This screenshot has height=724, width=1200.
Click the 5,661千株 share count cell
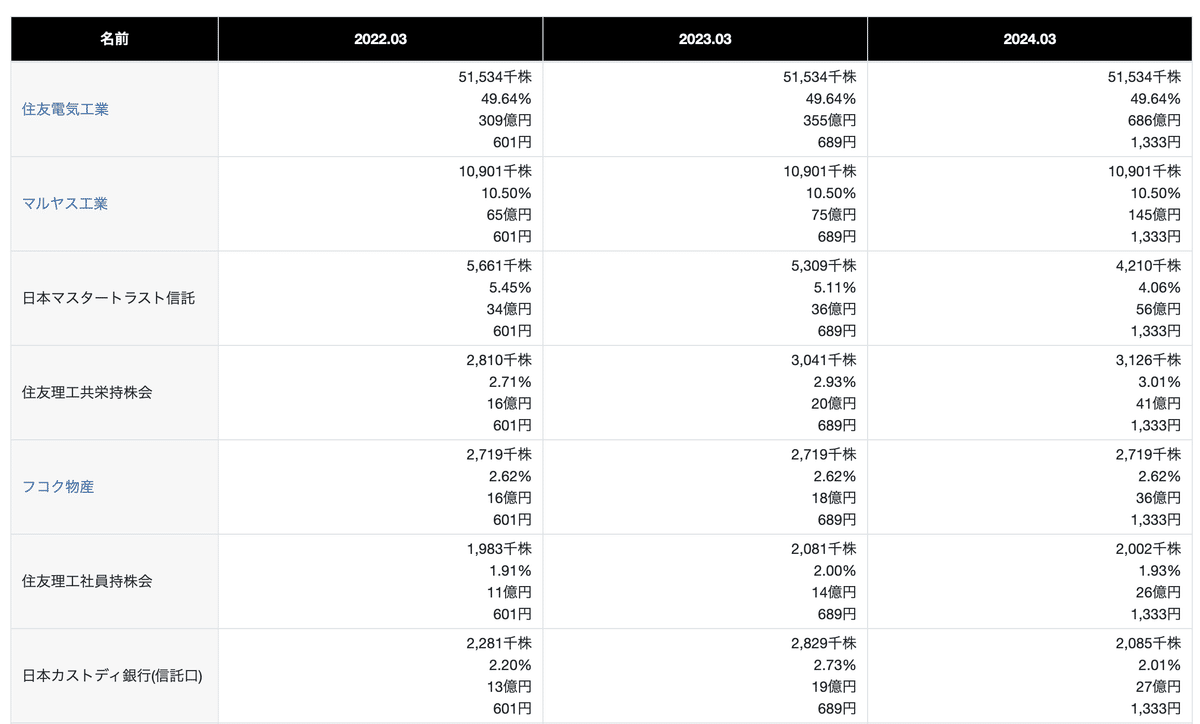click(x=498, y=265)
